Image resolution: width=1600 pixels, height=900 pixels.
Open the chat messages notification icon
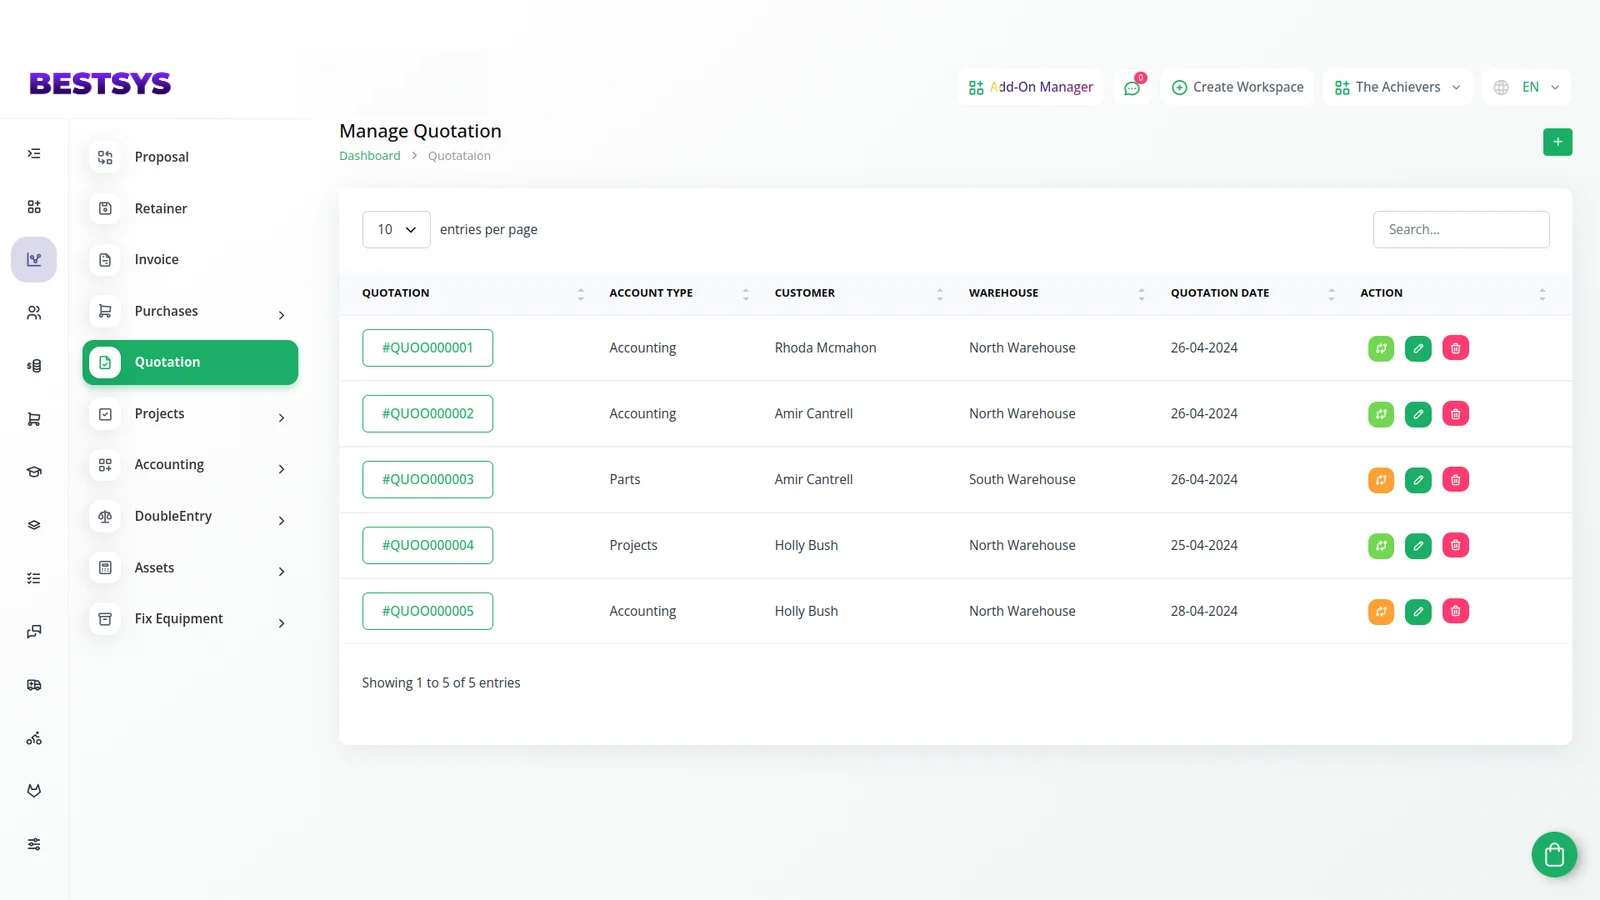pyautogui.click(x=1132, y=88)
